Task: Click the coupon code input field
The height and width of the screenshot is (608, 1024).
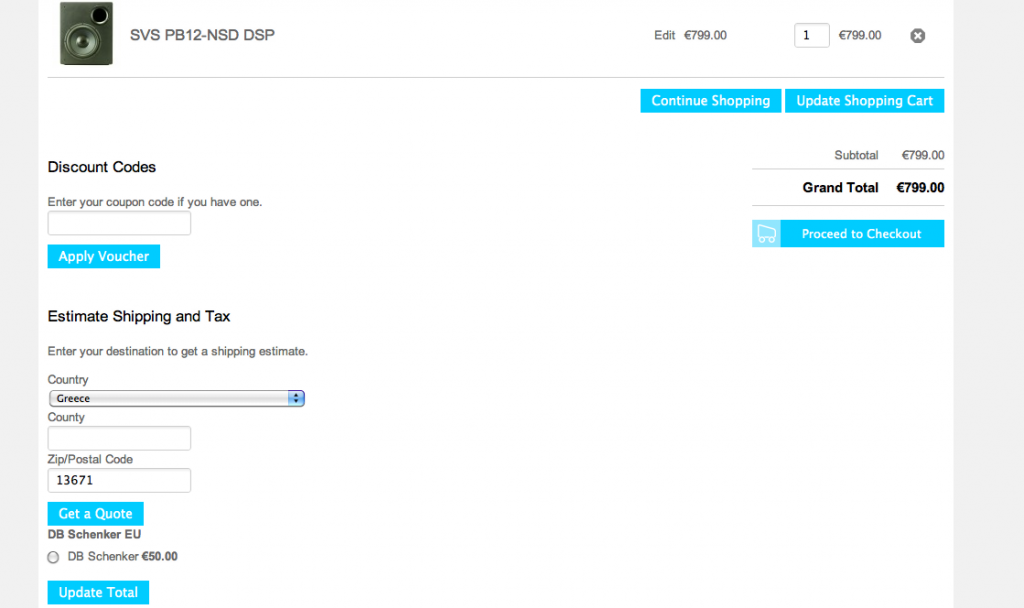Action: pyautogui.click(x=120, y=223)
